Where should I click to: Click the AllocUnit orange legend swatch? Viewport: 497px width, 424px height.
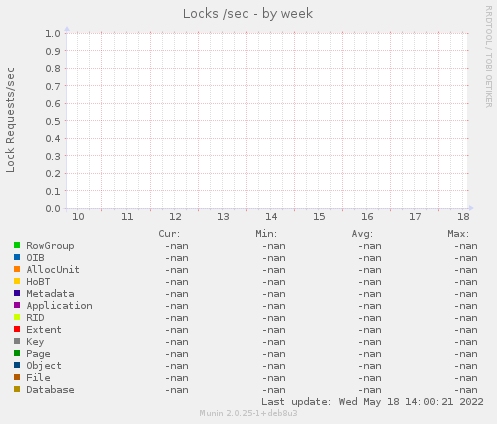(x=17, y=269)
